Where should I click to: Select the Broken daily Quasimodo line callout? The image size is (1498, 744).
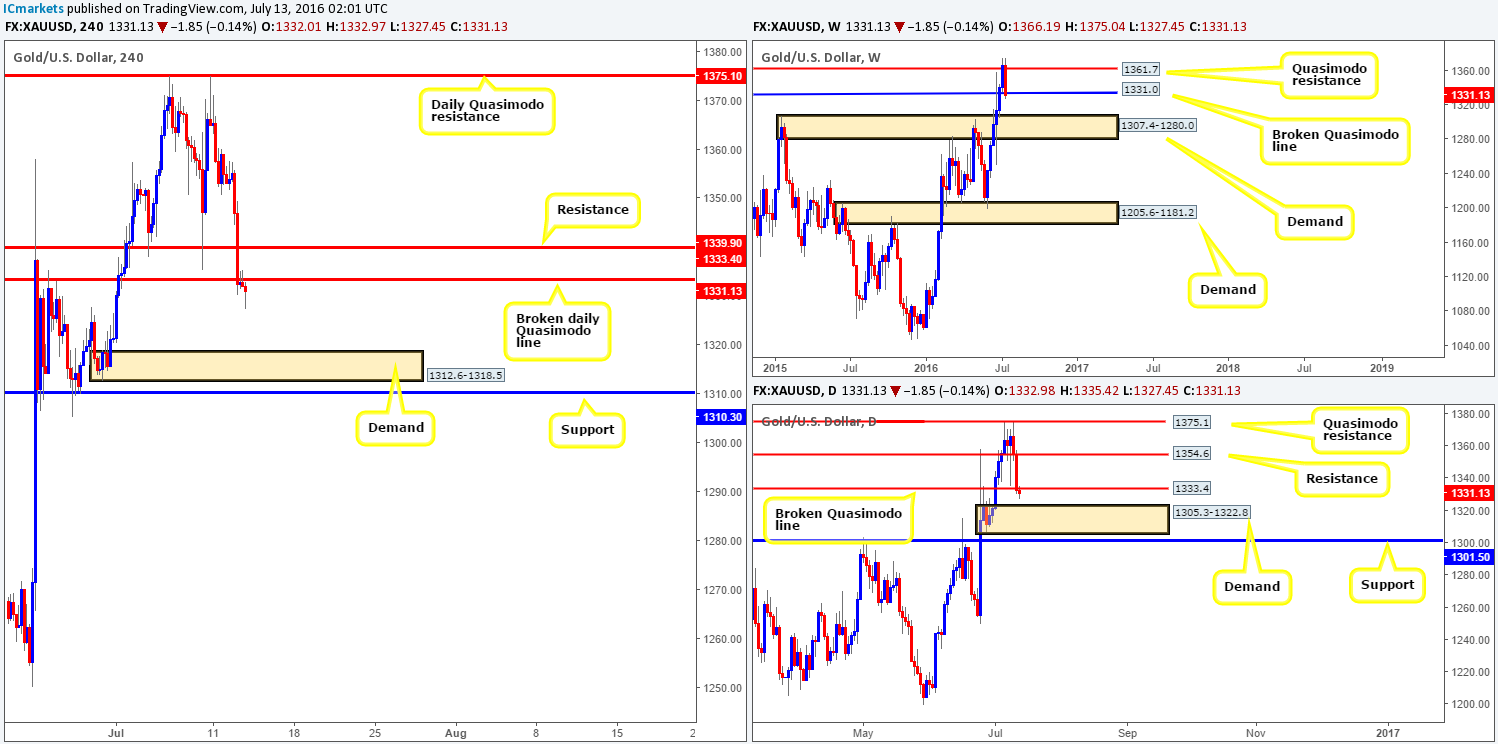point(555,330)
